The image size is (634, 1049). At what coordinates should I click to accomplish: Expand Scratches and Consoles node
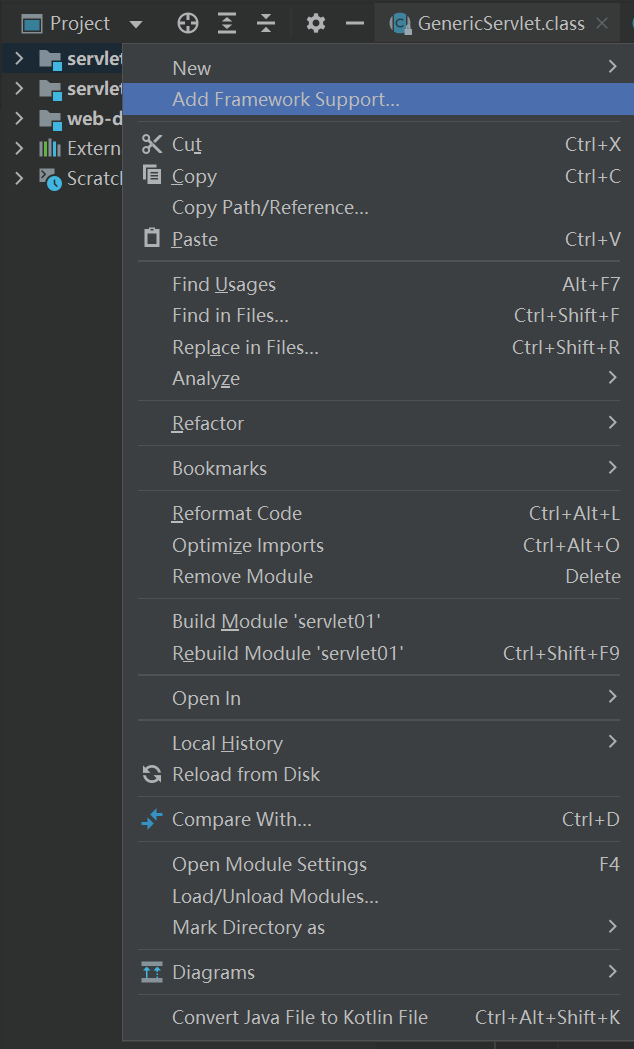pyautogui.click(x=19, y=178)
